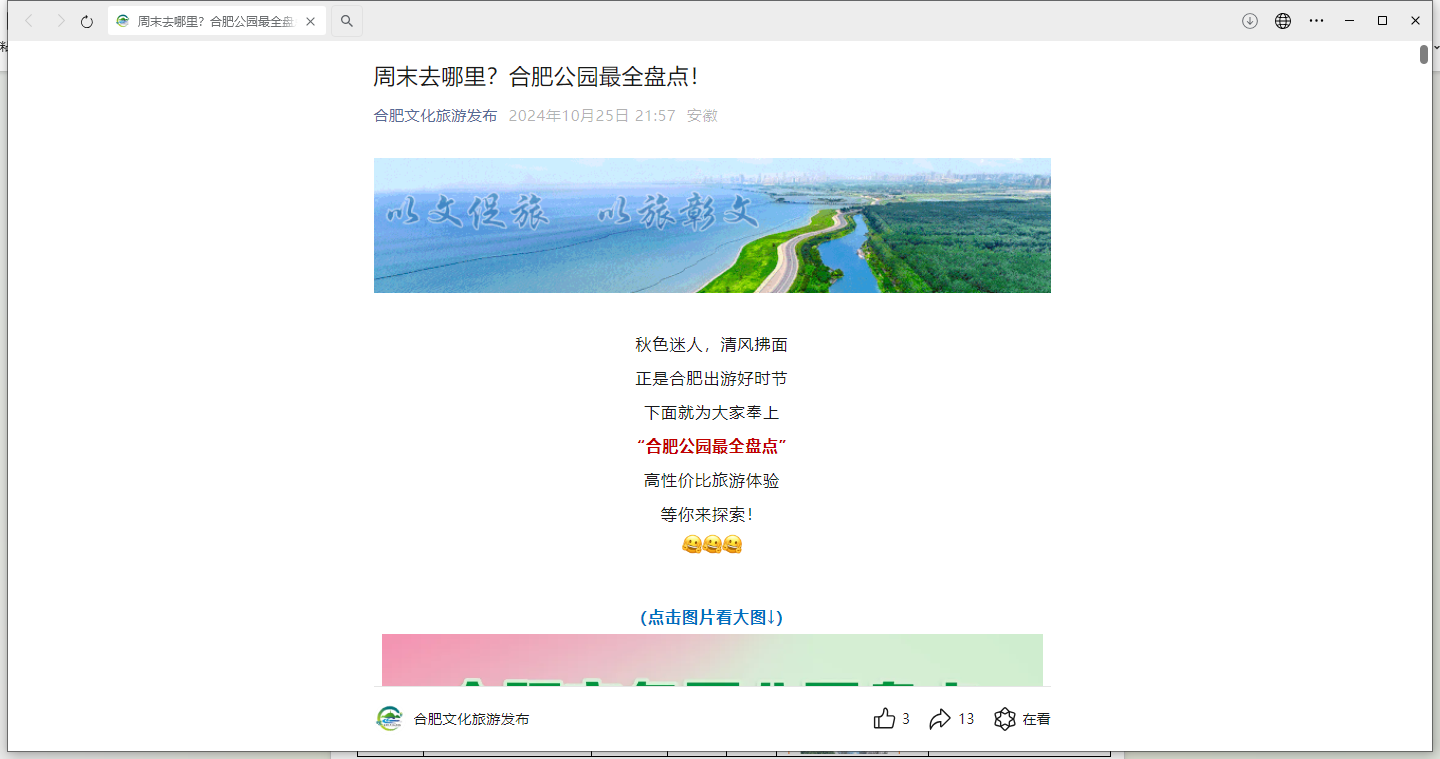Minimize the article window

coord(1350,21)
